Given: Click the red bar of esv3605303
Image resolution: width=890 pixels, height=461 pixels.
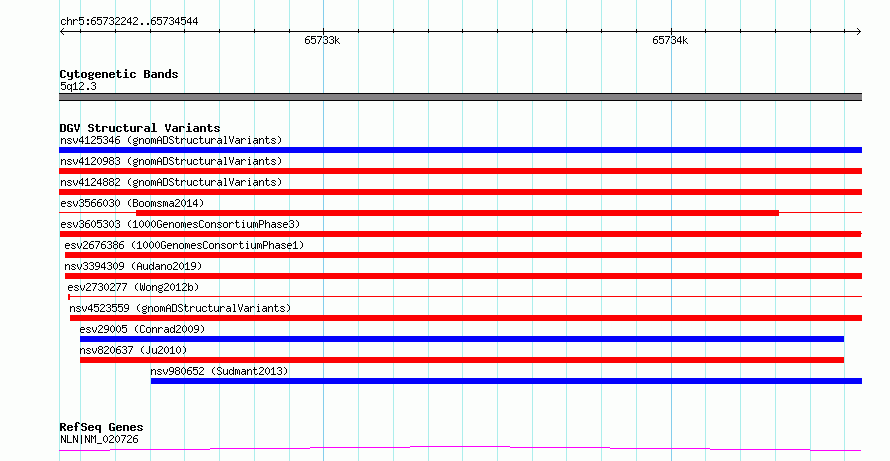Looking at the screenshot, I should pyautogui.click(x=460, y=234).
